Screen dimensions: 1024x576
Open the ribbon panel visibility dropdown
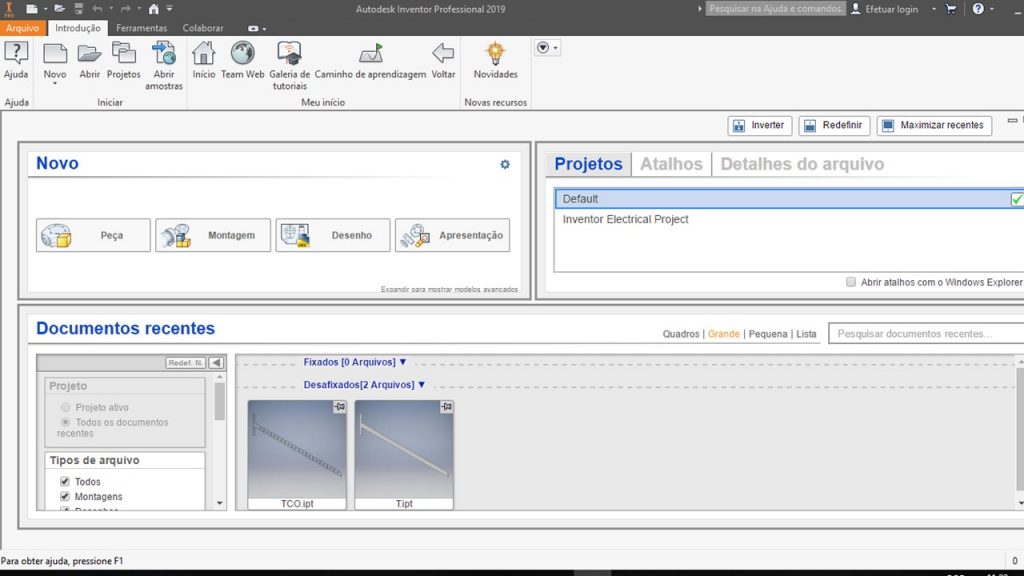(547, 48)
